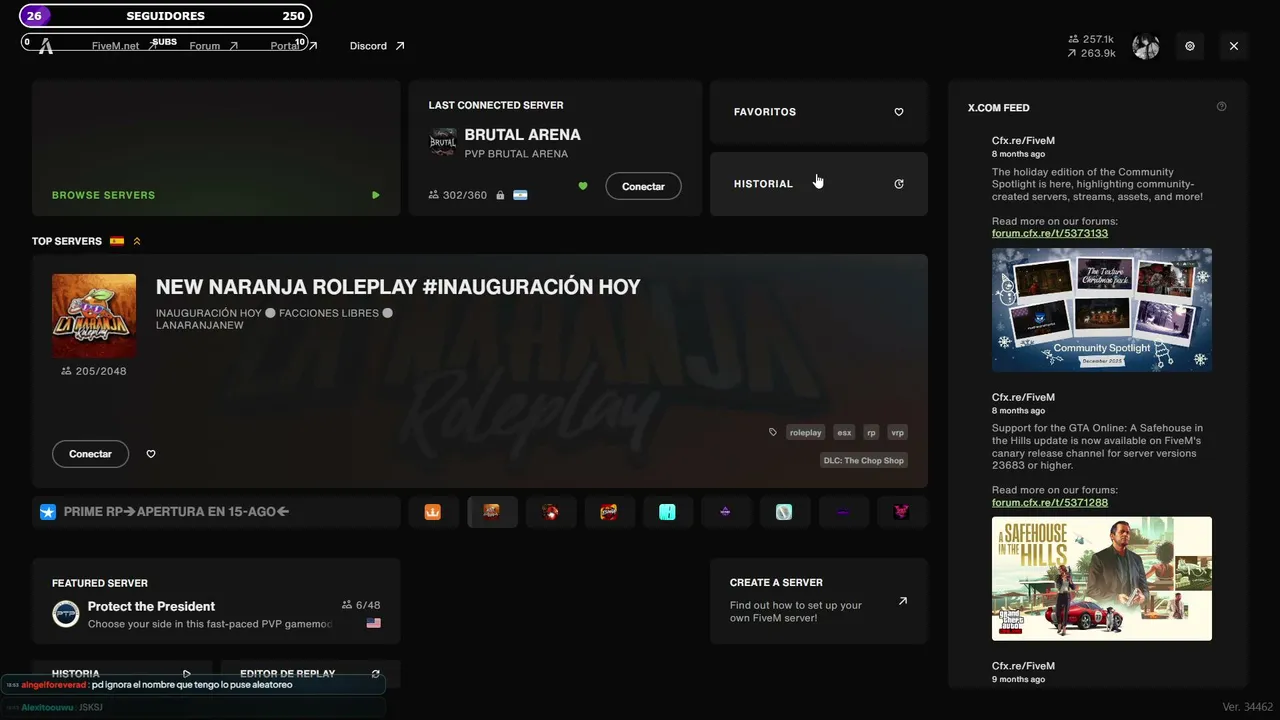Click the Ver. 34462 version label
This screenshot has width=1280, height=720.
pos(1247,707)
